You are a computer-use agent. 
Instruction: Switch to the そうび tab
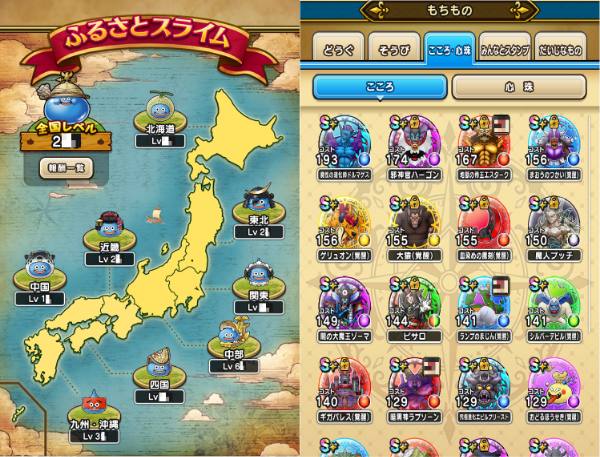pos(394,49)
